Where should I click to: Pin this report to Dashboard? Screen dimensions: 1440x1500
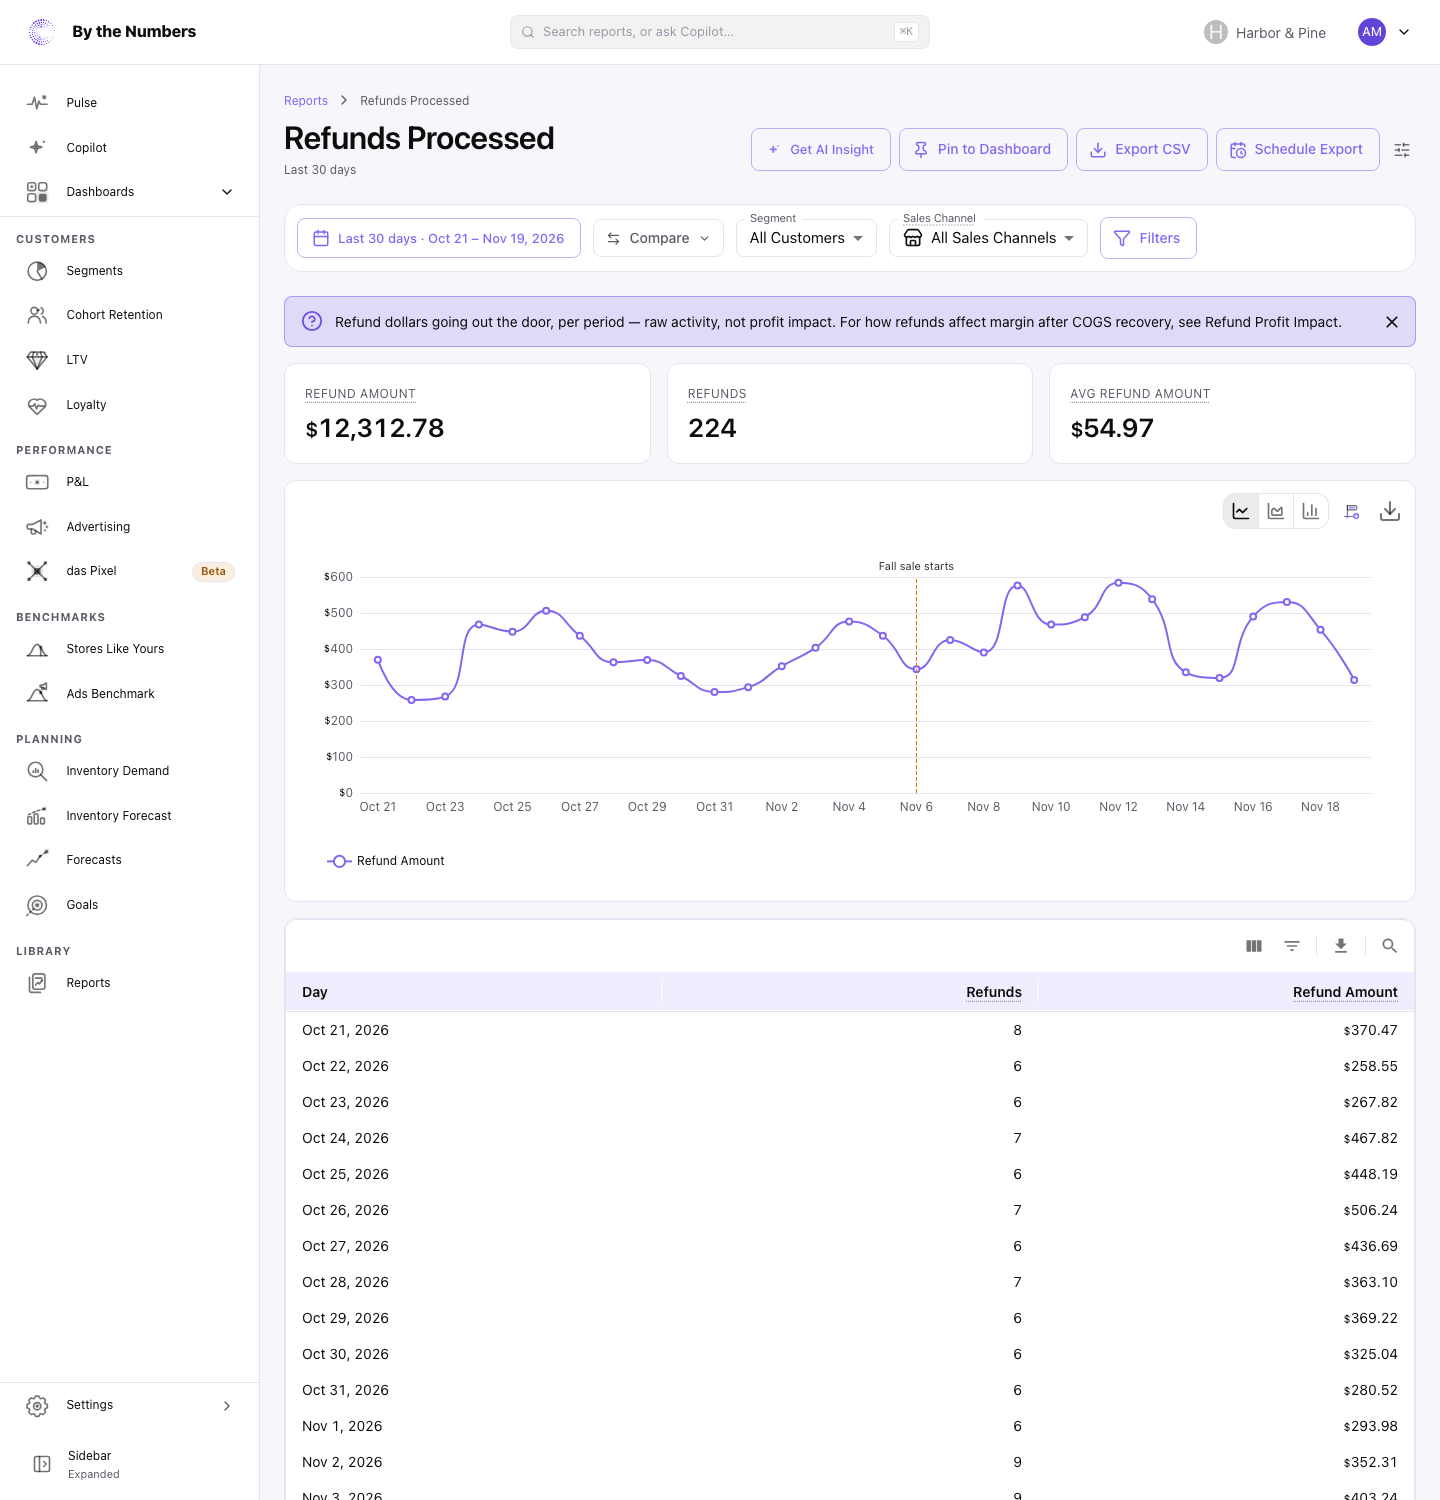point(983,150)
